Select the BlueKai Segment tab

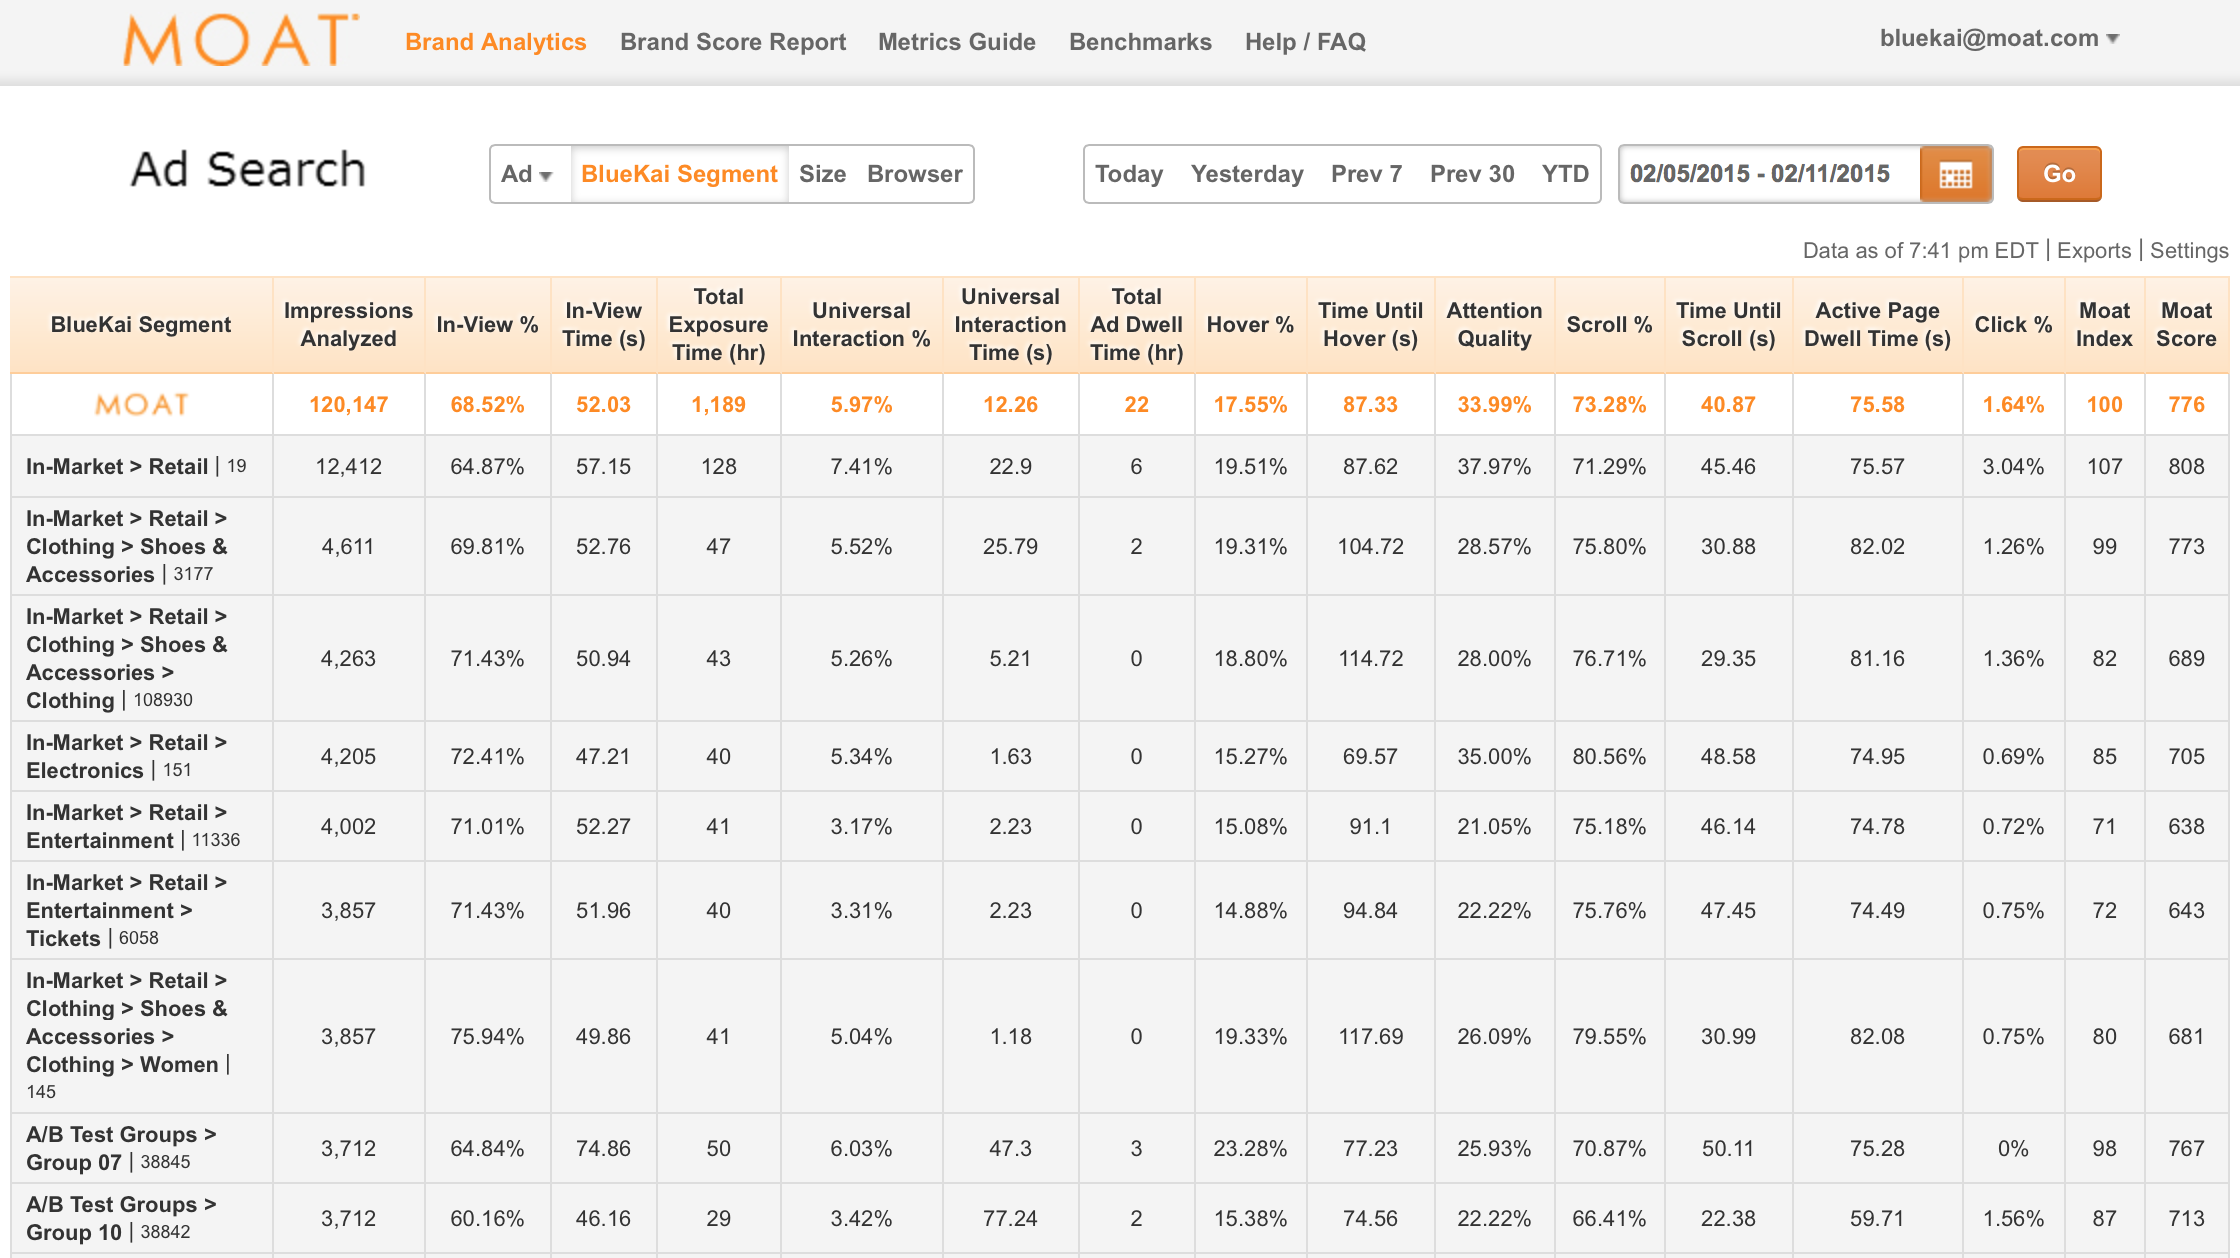click(679, 175)
